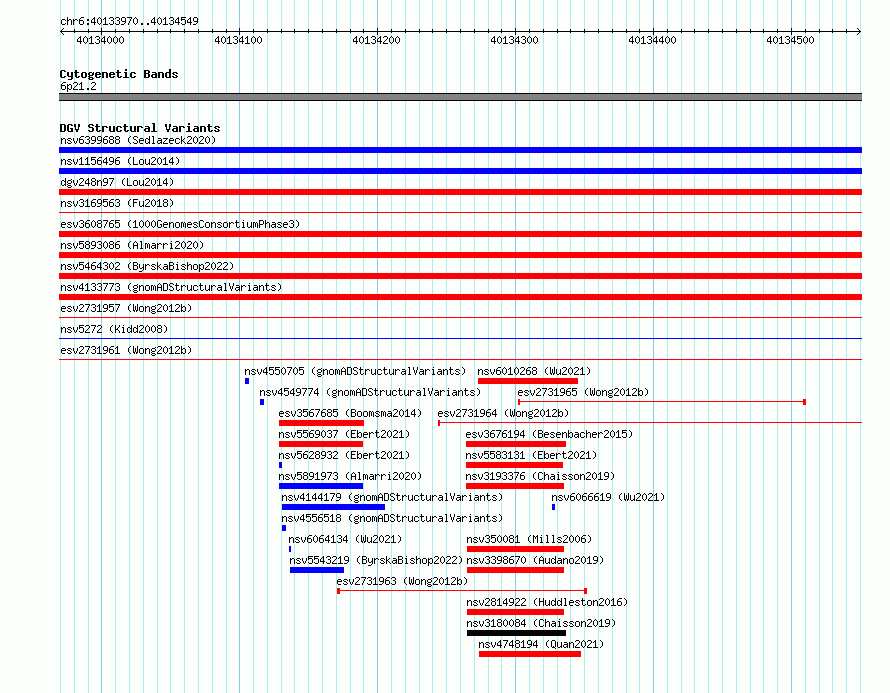Click esv2731965 (Wong2012b) label
The height and width of the screenshot is (693, 890).
coord(583,392)
